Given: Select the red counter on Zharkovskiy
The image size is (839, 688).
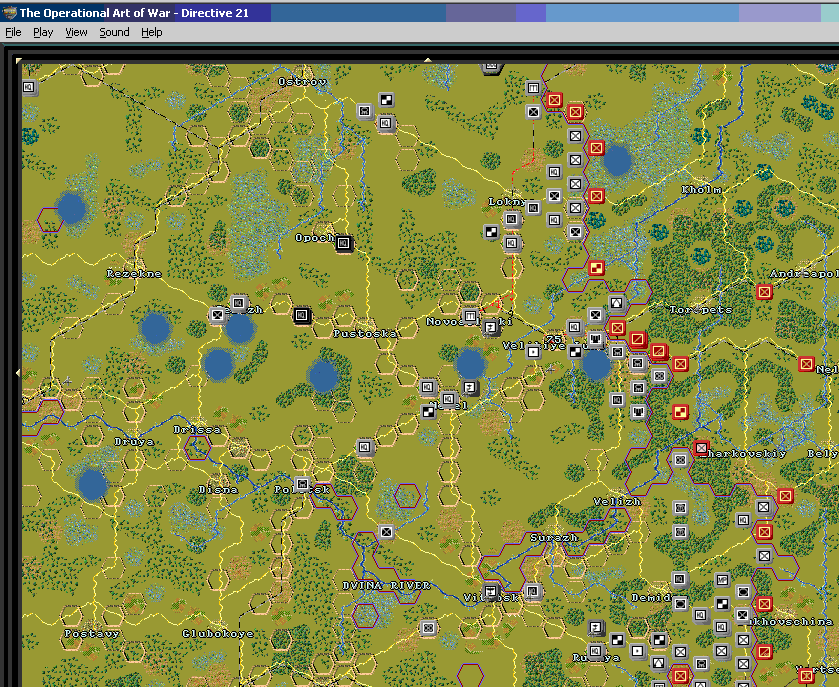Looking at the screenshot, I should 701,448.
